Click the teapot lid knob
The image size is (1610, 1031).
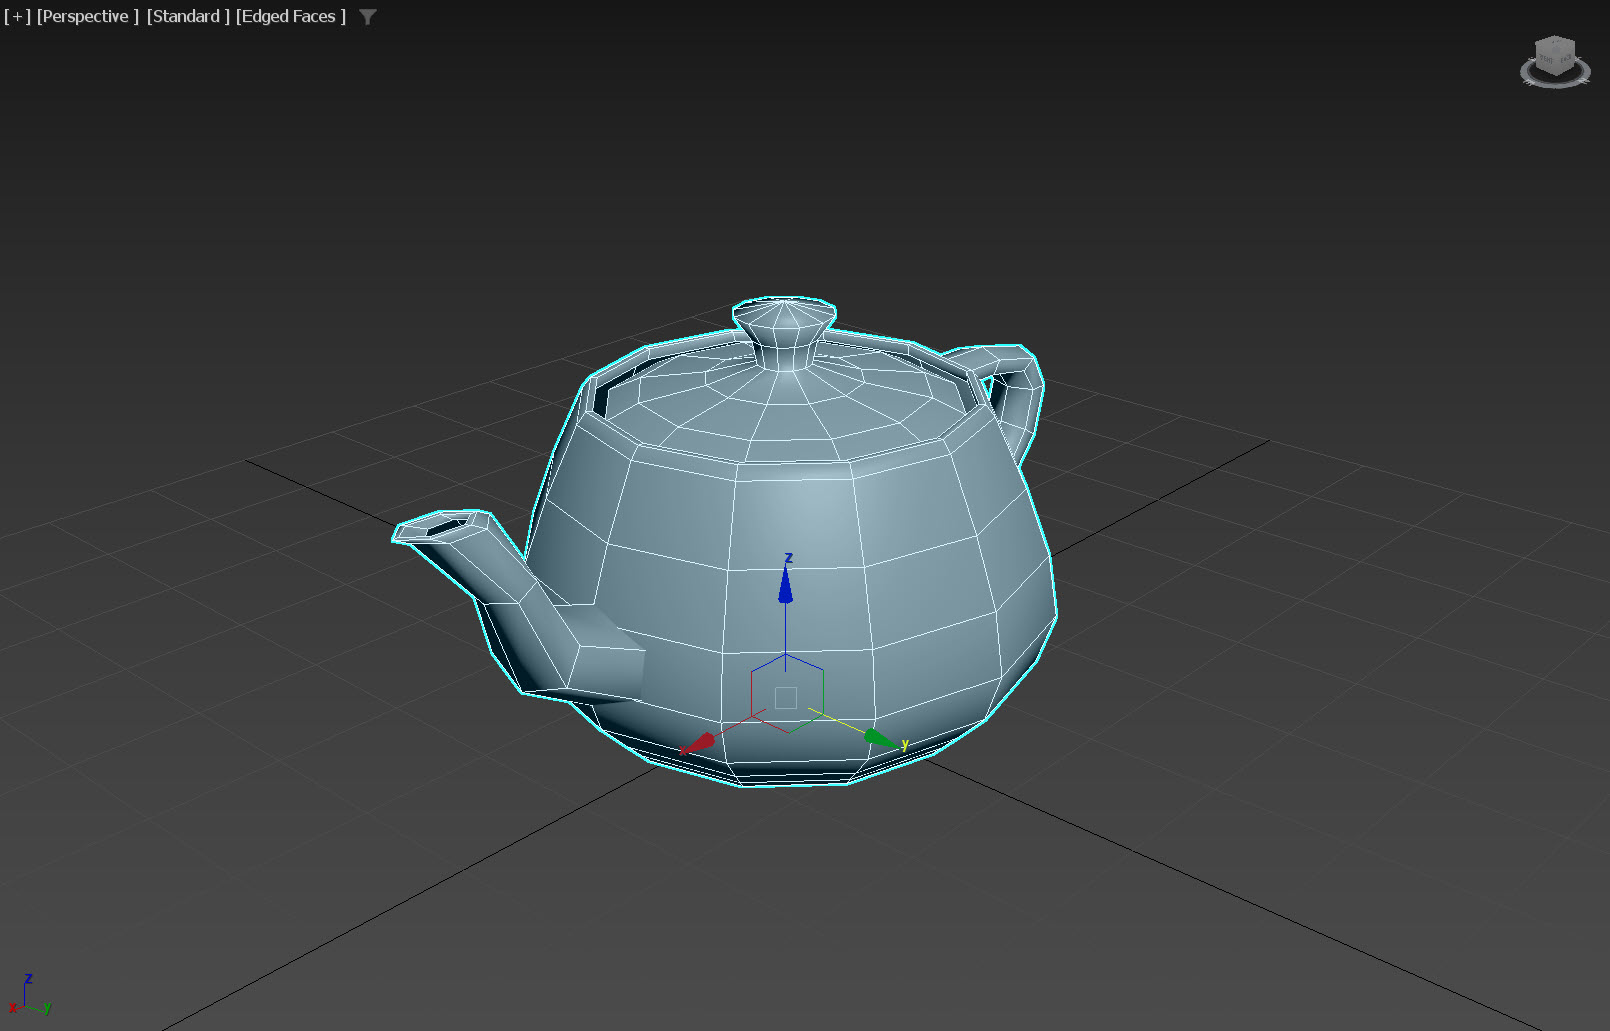pos(784,333)
